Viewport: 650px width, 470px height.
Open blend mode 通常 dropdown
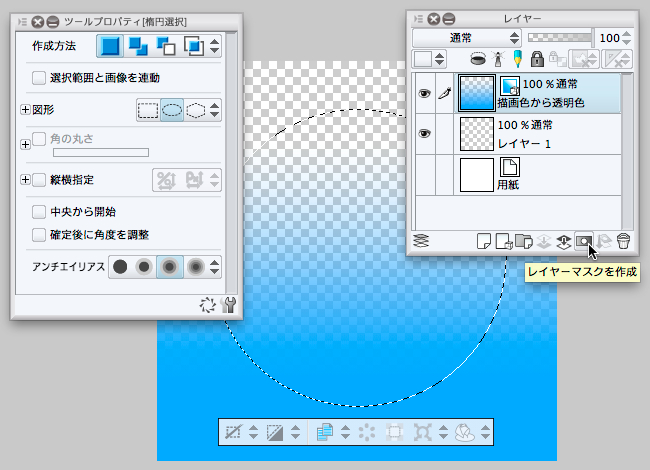coord(466,38)
